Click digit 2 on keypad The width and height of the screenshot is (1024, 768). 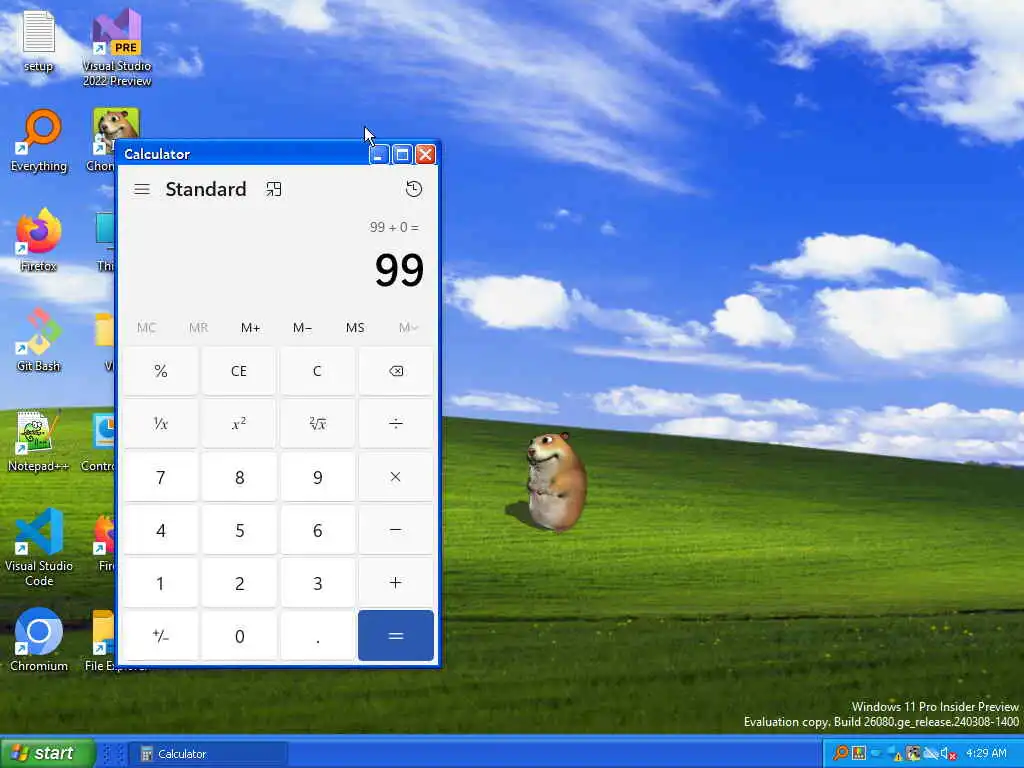[x=239, y=583]
